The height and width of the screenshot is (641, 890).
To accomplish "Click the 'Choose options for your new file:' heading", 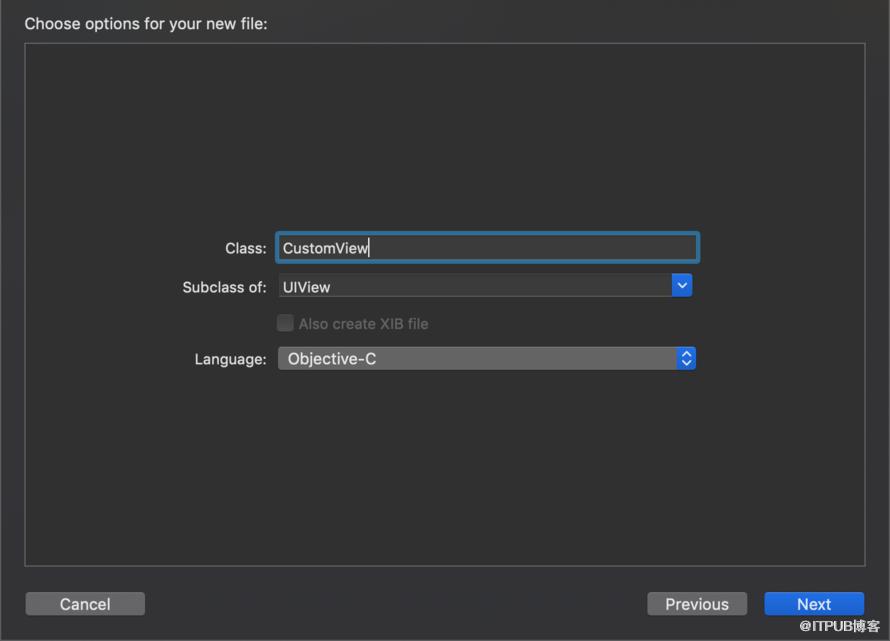I will [146, 24].
